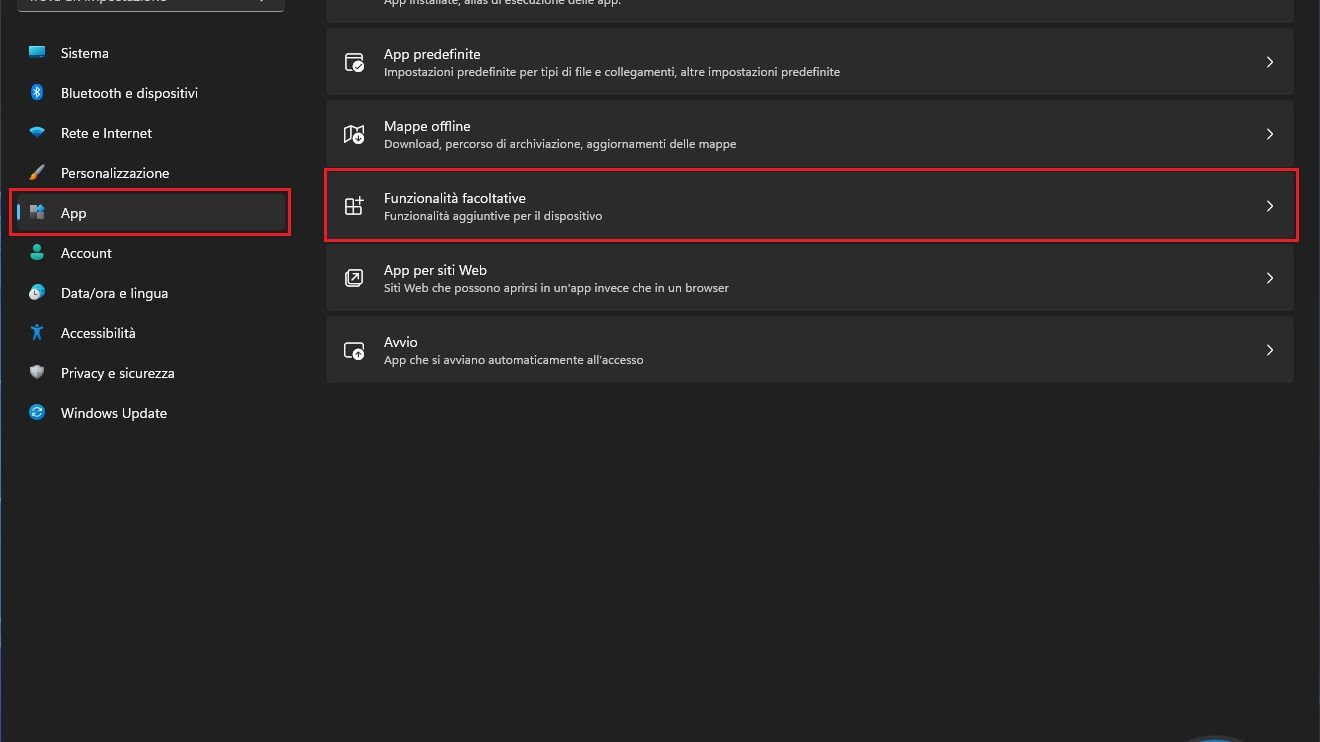Expand Funzionalità facoltative chevron arrow
The image size is (1320, 742).
[1270, 206]
